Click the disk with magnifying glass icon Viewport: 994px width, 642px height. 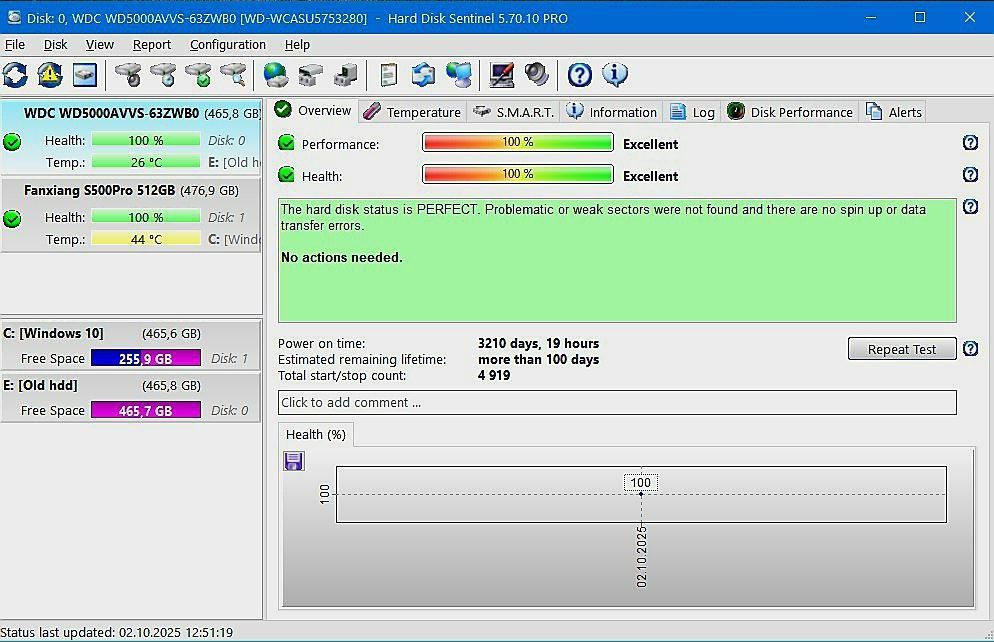point(233,75)
